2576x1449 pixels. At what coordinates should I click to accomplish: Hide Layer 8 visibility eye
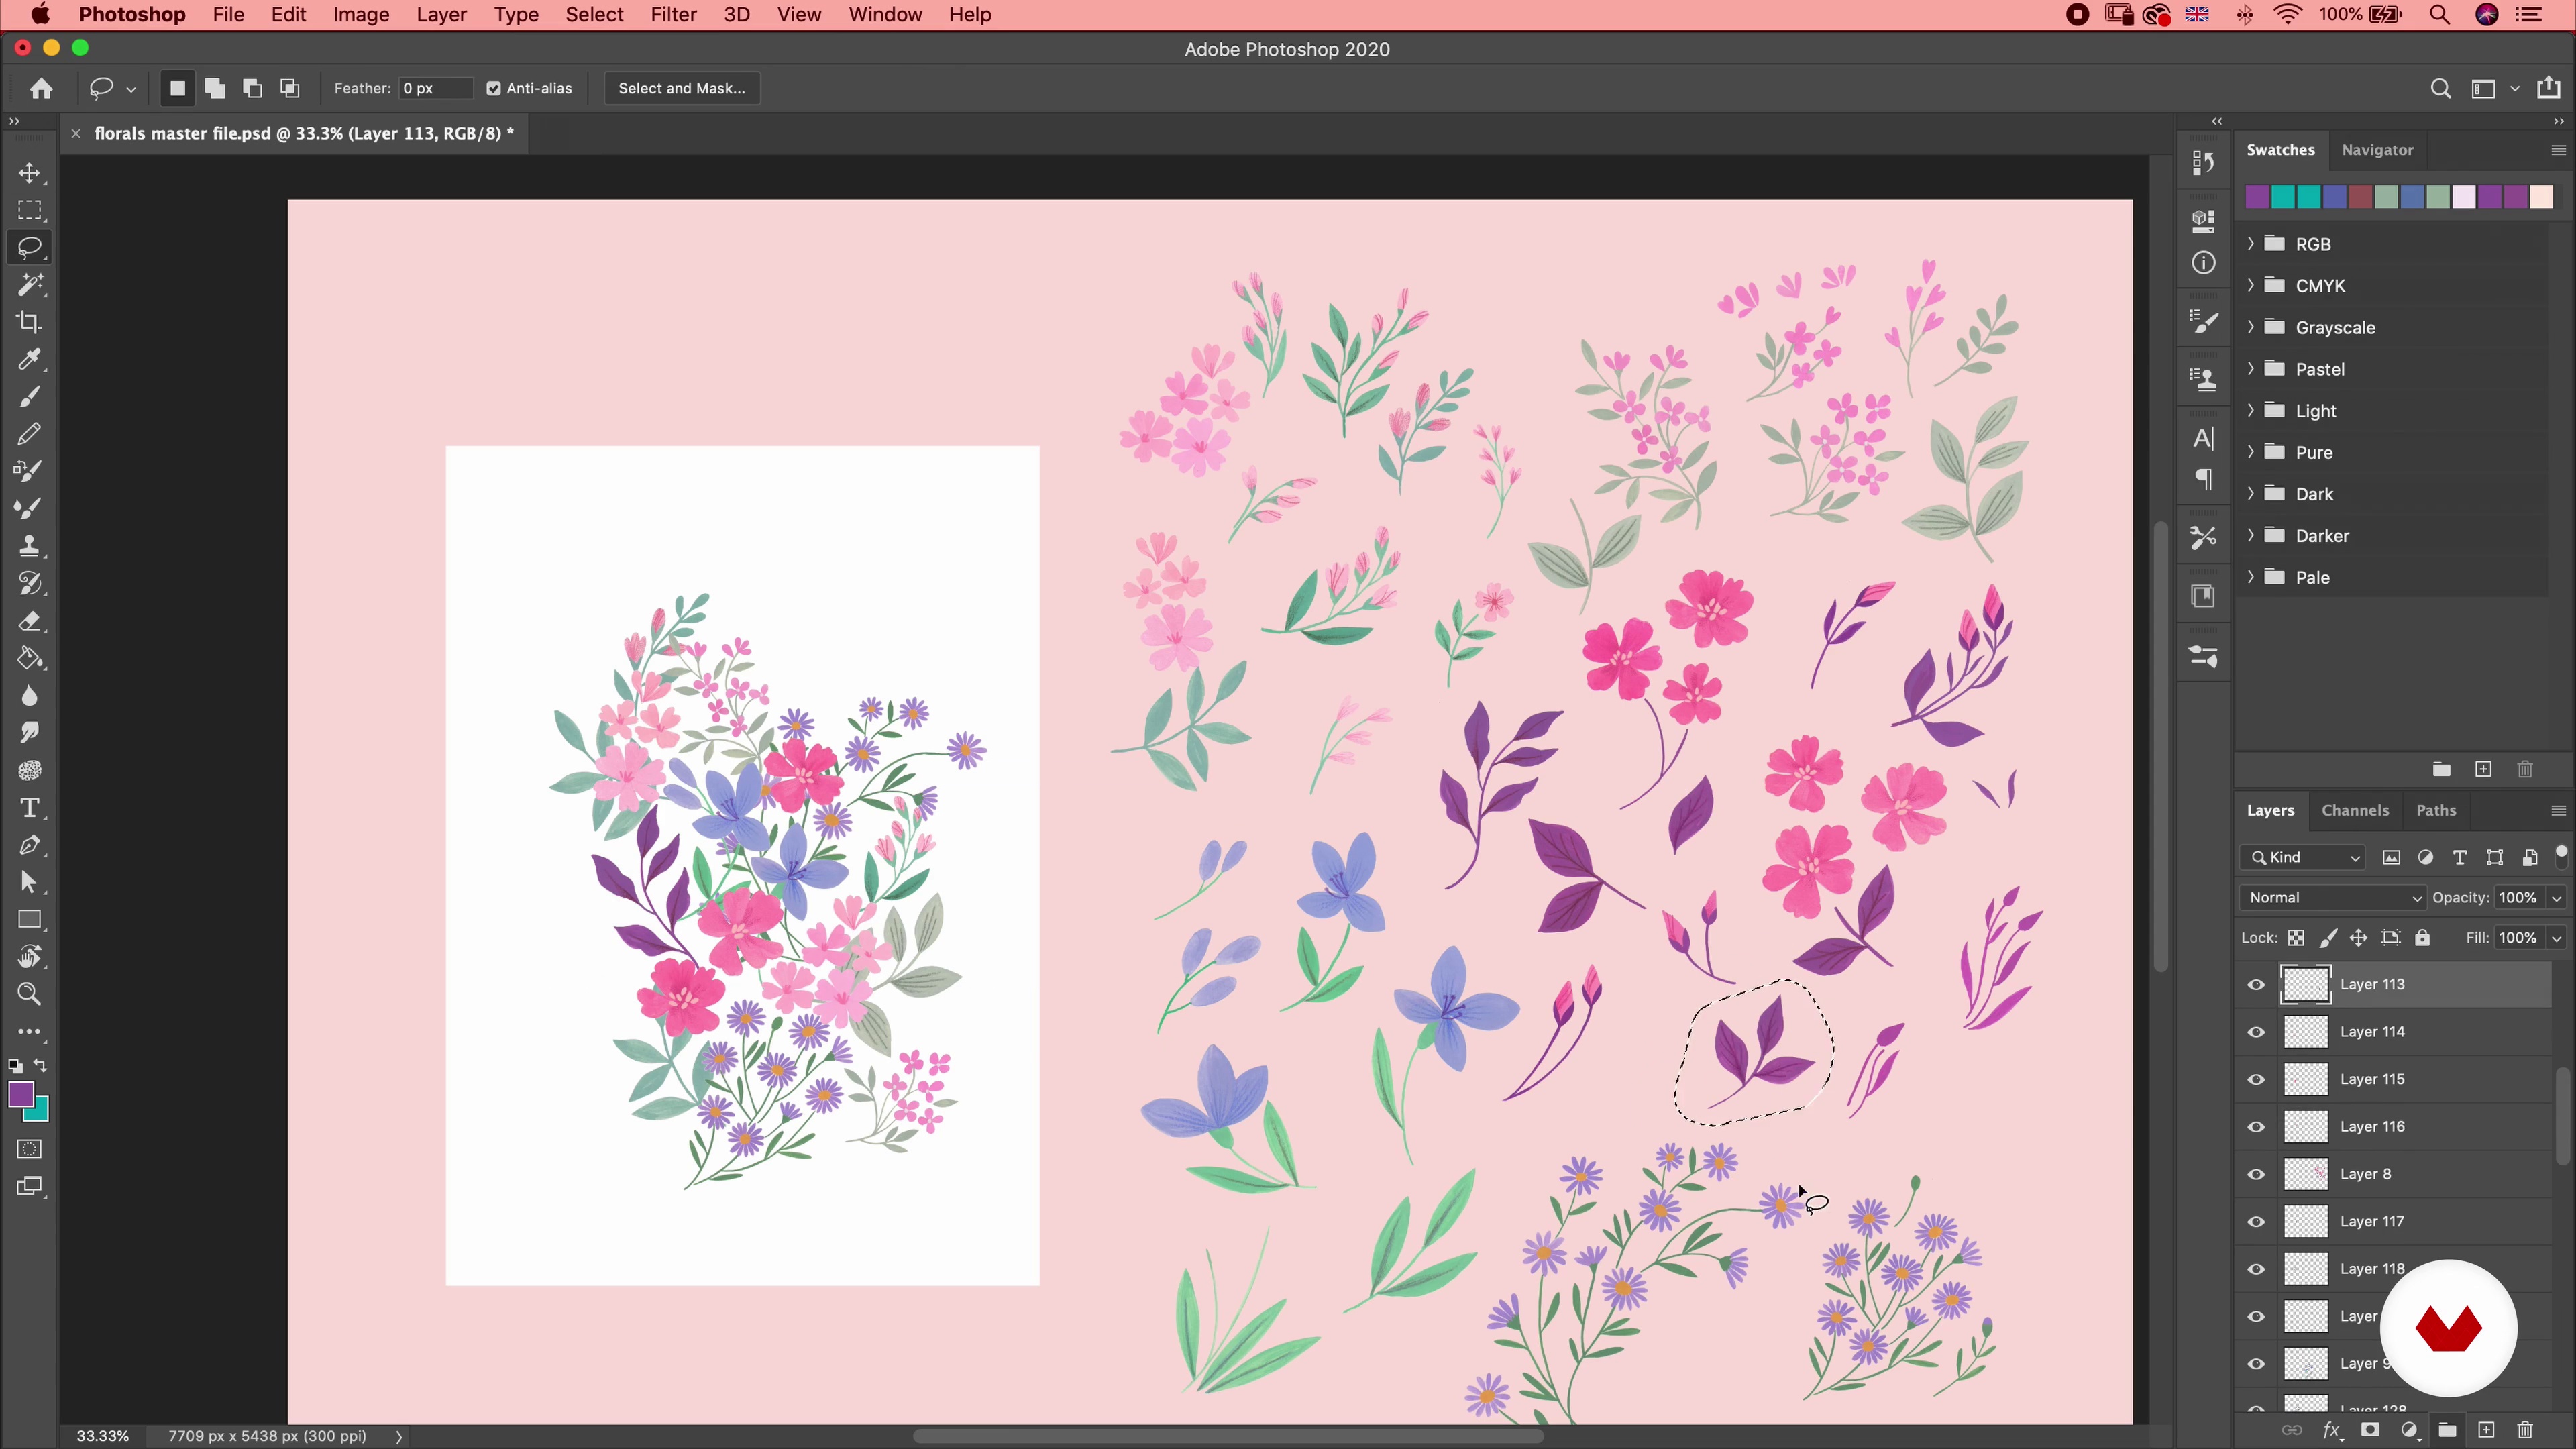point(2256,1174)
